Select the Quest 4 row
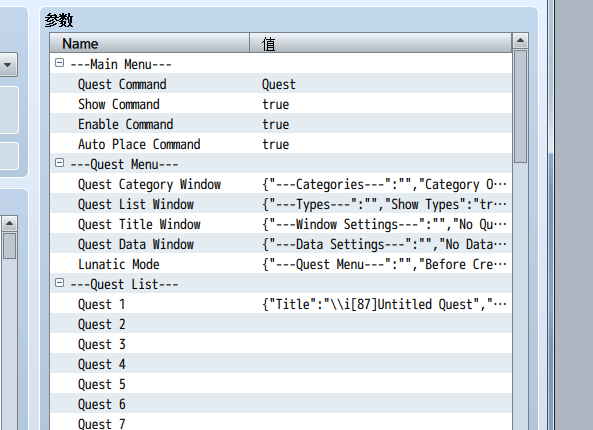593x430 pixels. pyautogui.click(x=281, y=364)
